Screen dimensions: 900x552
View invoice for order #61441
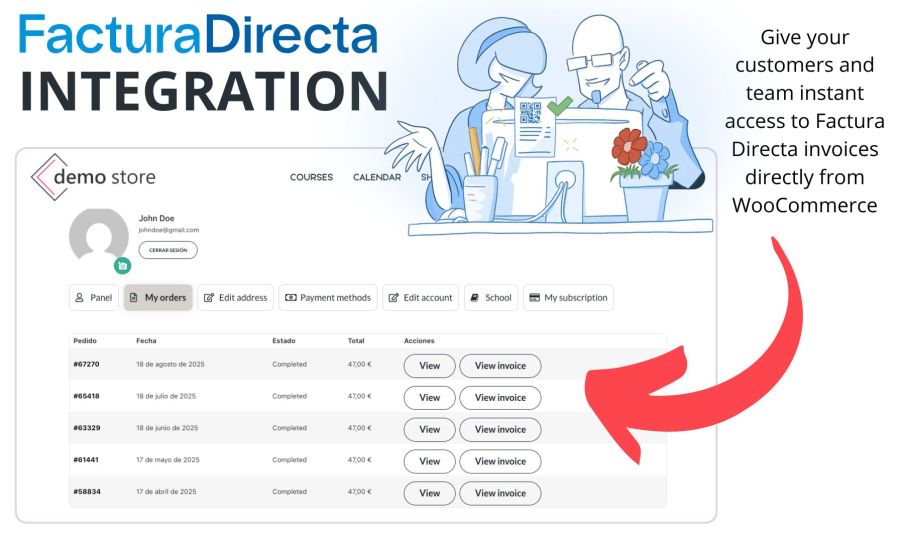point(500,461)
